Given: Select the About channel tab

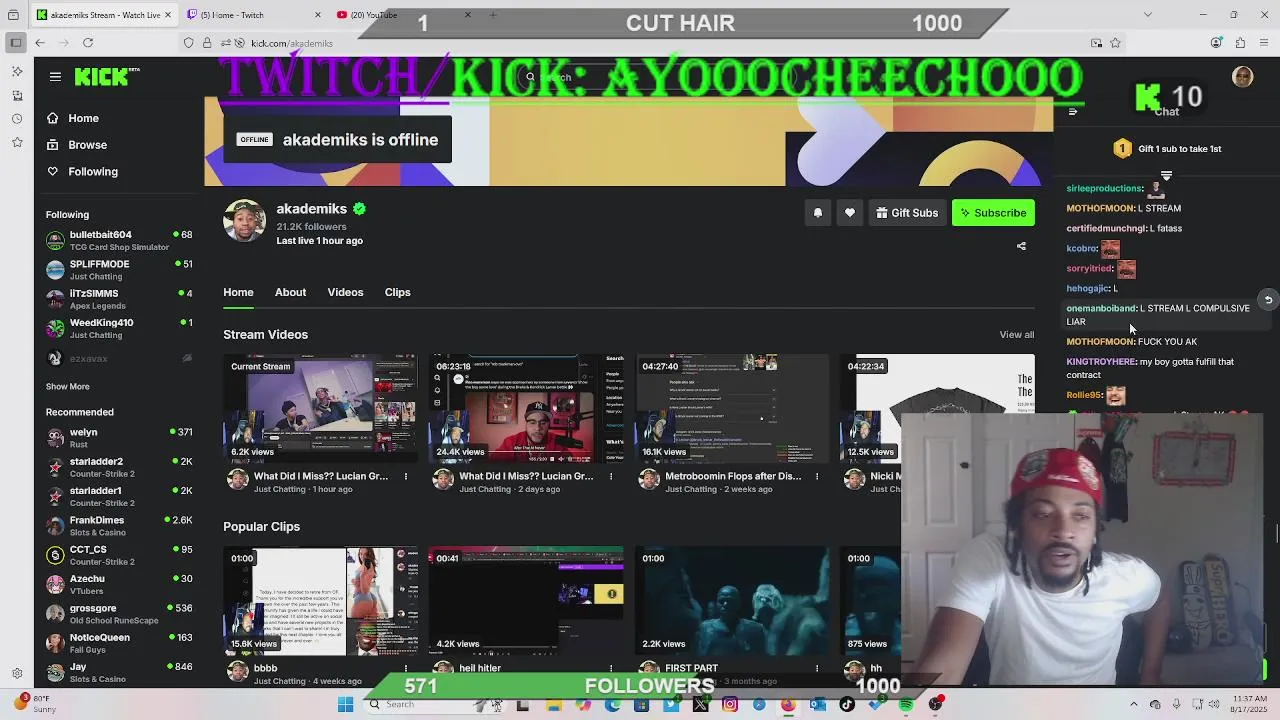Looking at the screenshot, I should click(x=290, y=292).
